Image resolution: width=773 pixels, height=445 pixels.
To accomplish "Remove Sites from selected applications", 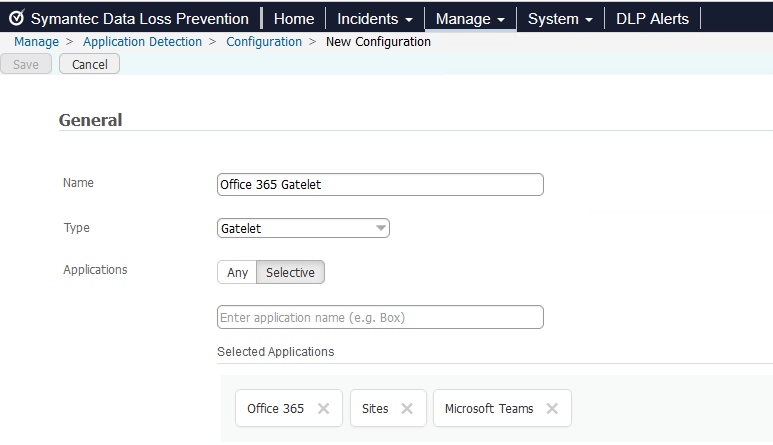I will click(407, 408).
